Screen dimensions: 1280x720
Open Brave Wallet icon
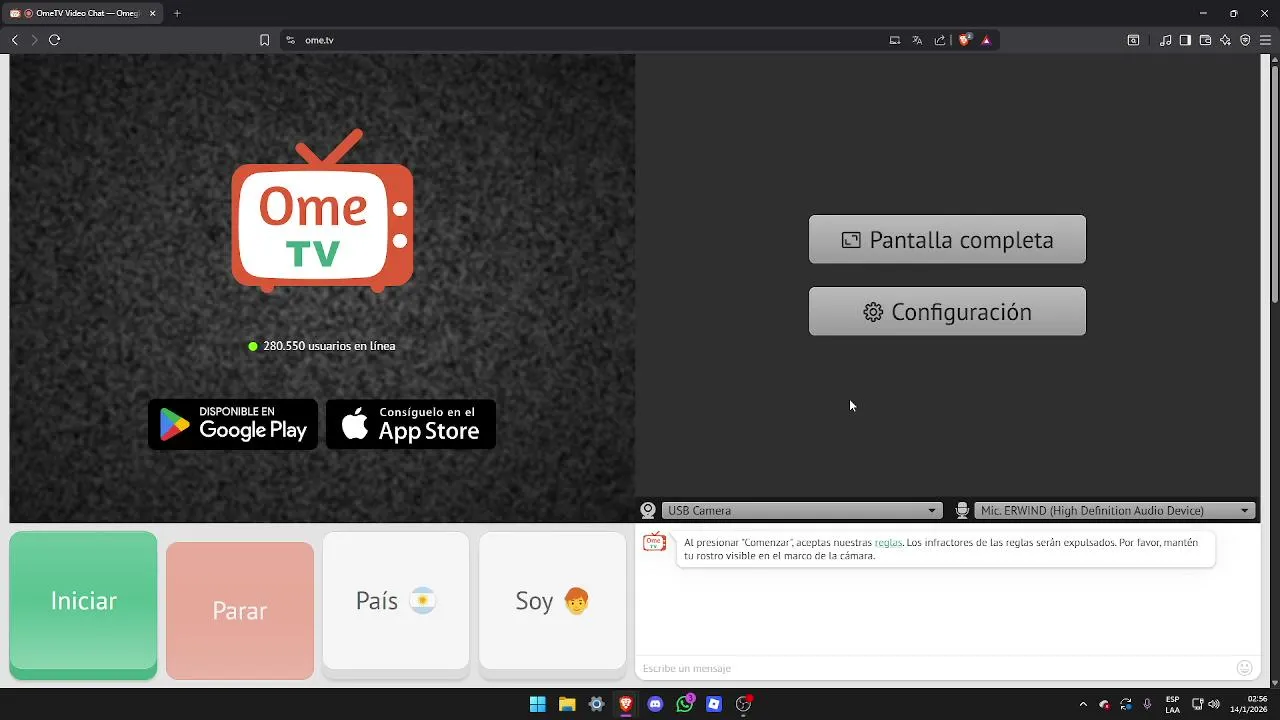(x=1205, y=40)
